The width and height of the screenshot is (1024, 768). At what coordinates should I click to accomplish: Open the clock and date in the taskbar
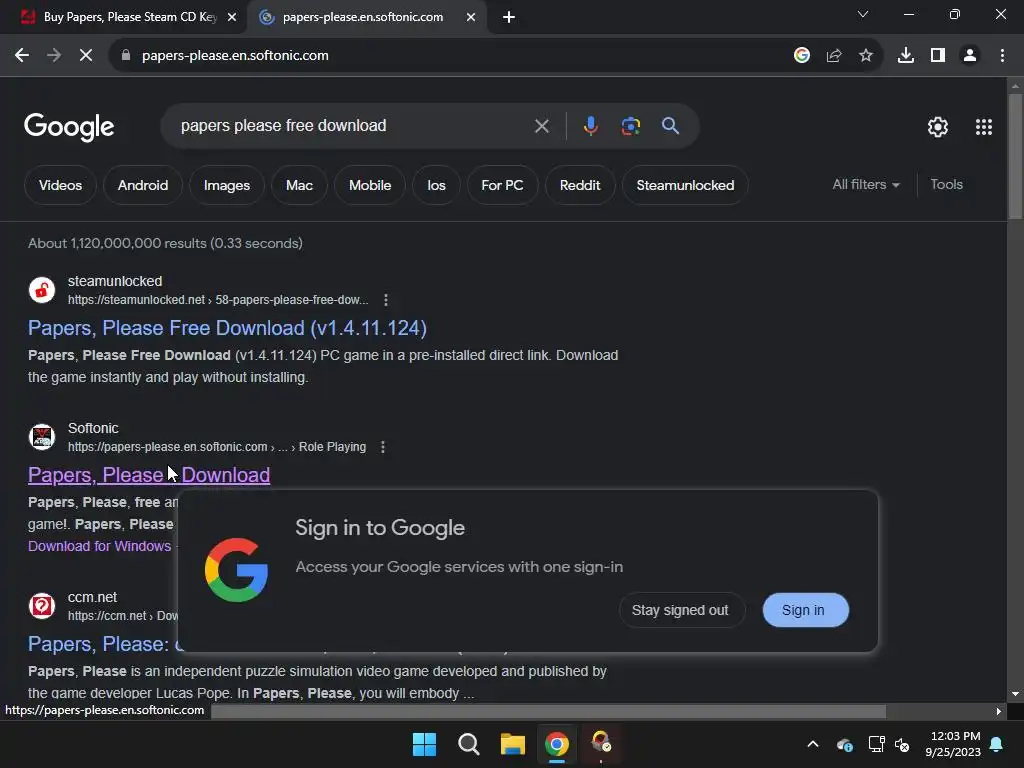tap(953, 744)
